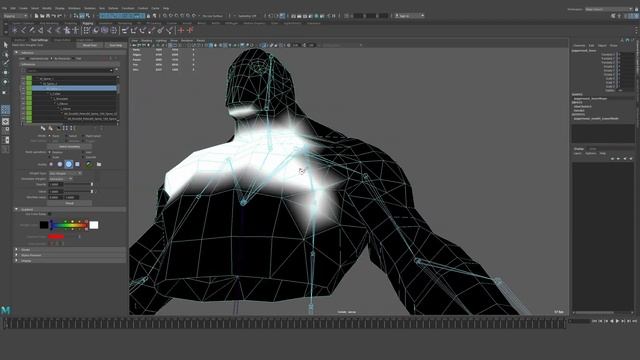
Task: Click the Select Geometry button
Action: click(69, 147)
